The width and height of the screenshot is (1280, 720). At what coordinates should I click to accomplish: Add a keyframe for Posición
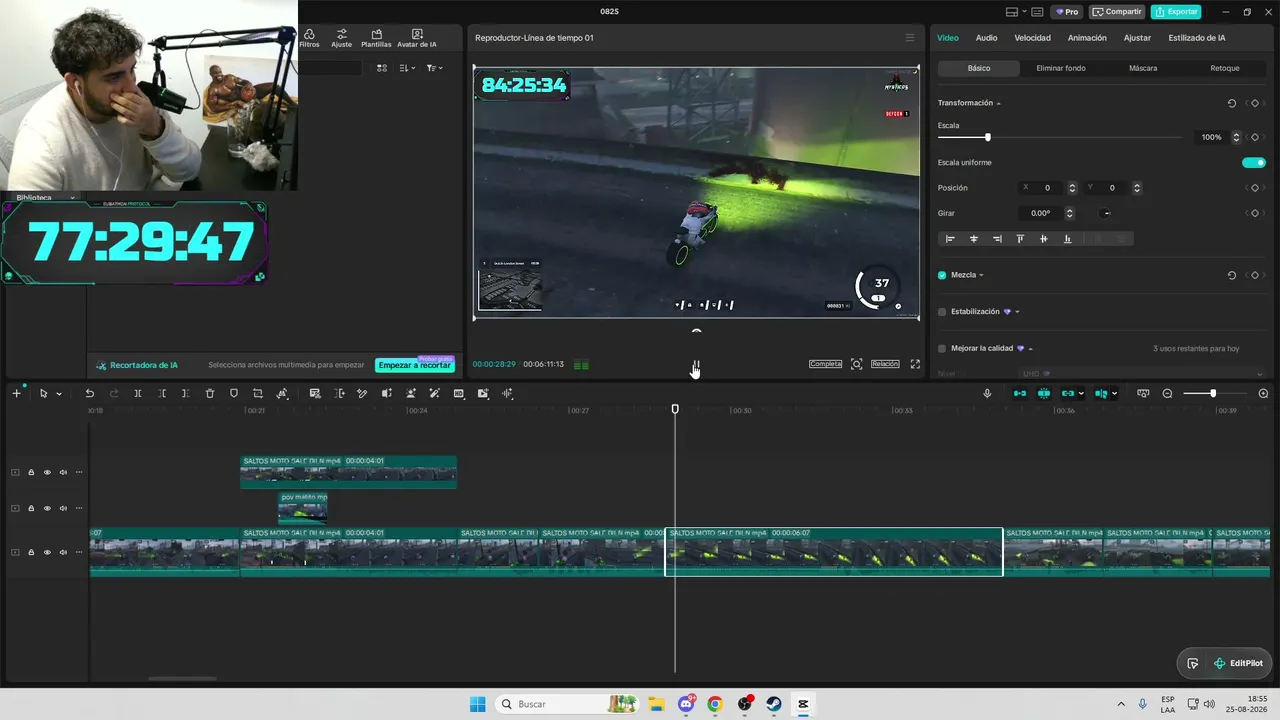pyautogui.click(x=1255, y=188)
